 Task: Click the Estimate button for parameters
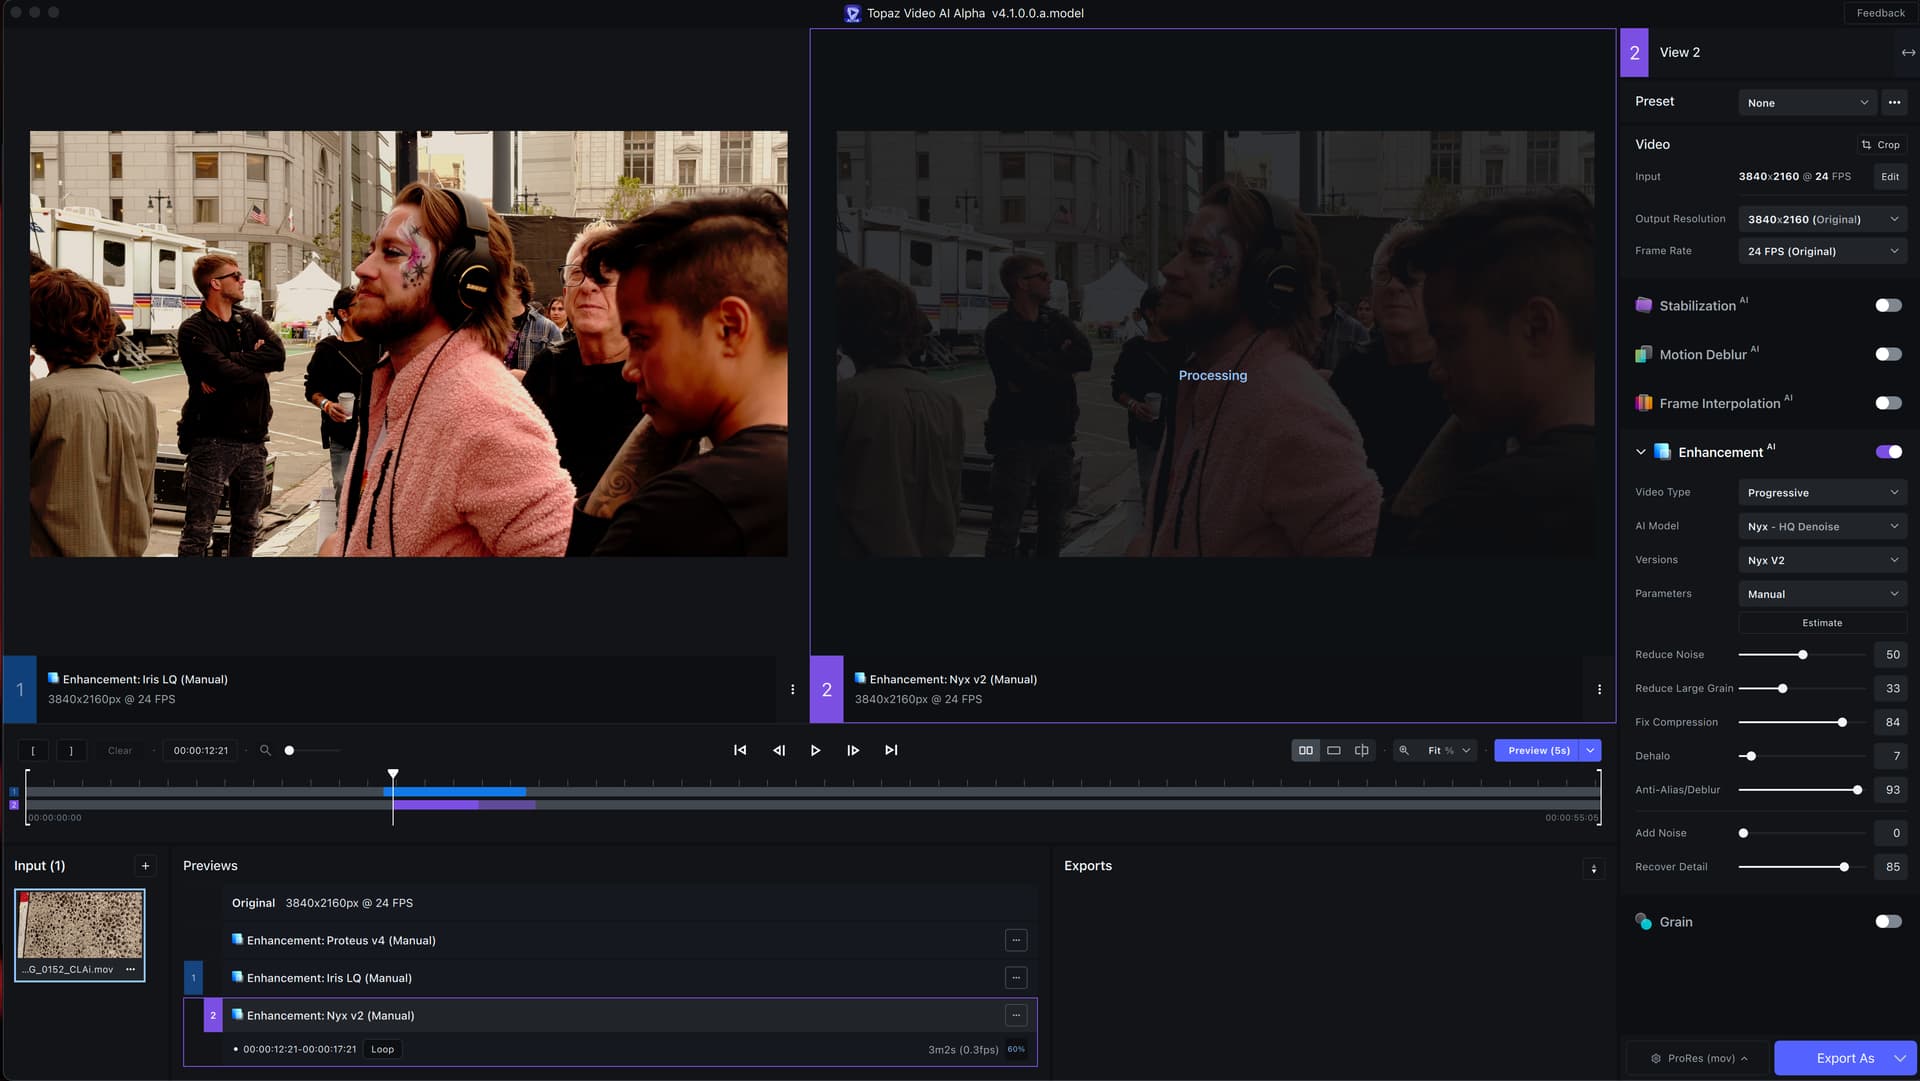(1821, 622)
